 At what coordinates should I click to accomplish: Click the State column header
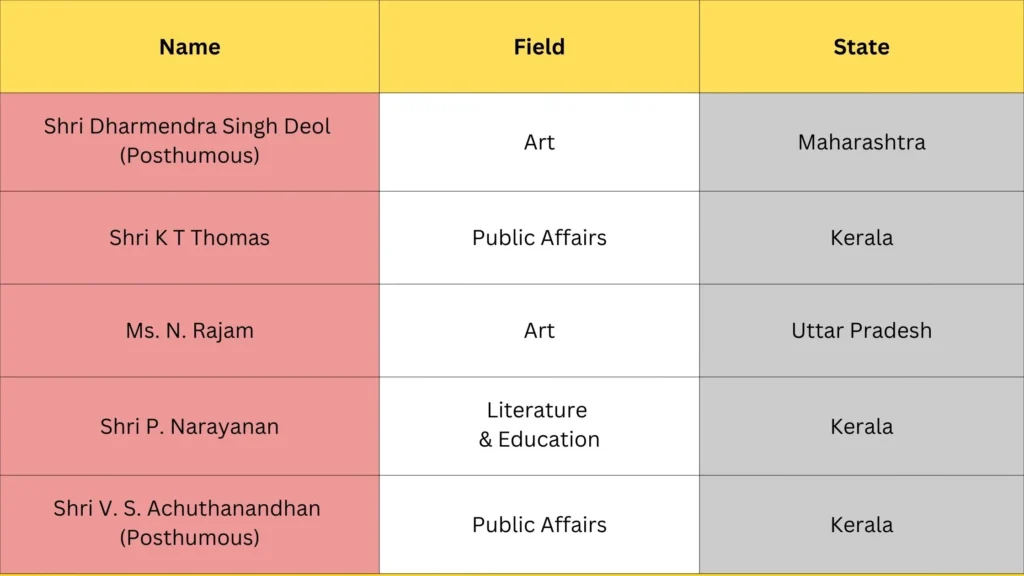[x=861, y=47]
